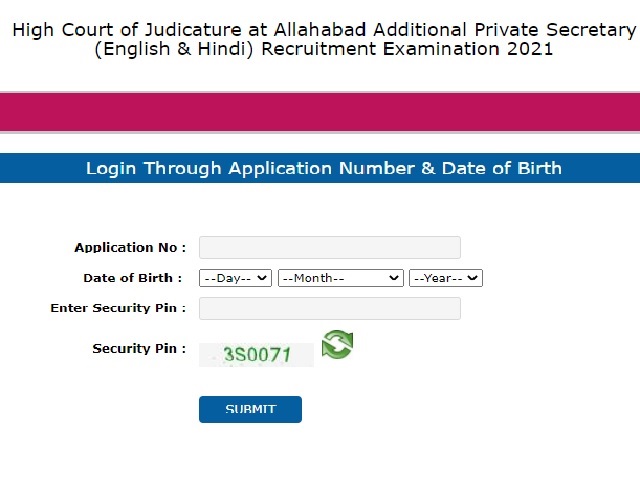Focus the Enter Security Pin field
640x480 pixels.
(329, 308)
